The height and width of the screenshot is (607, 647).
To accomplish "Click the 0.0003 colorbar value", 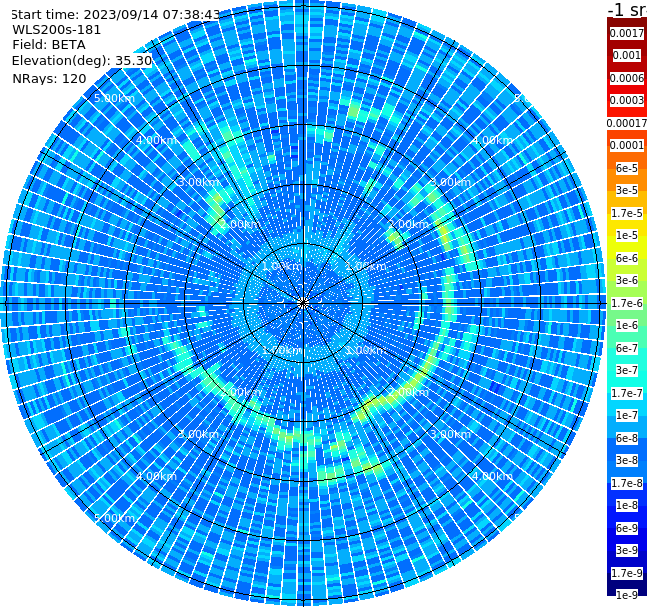I will pos(626,100).
